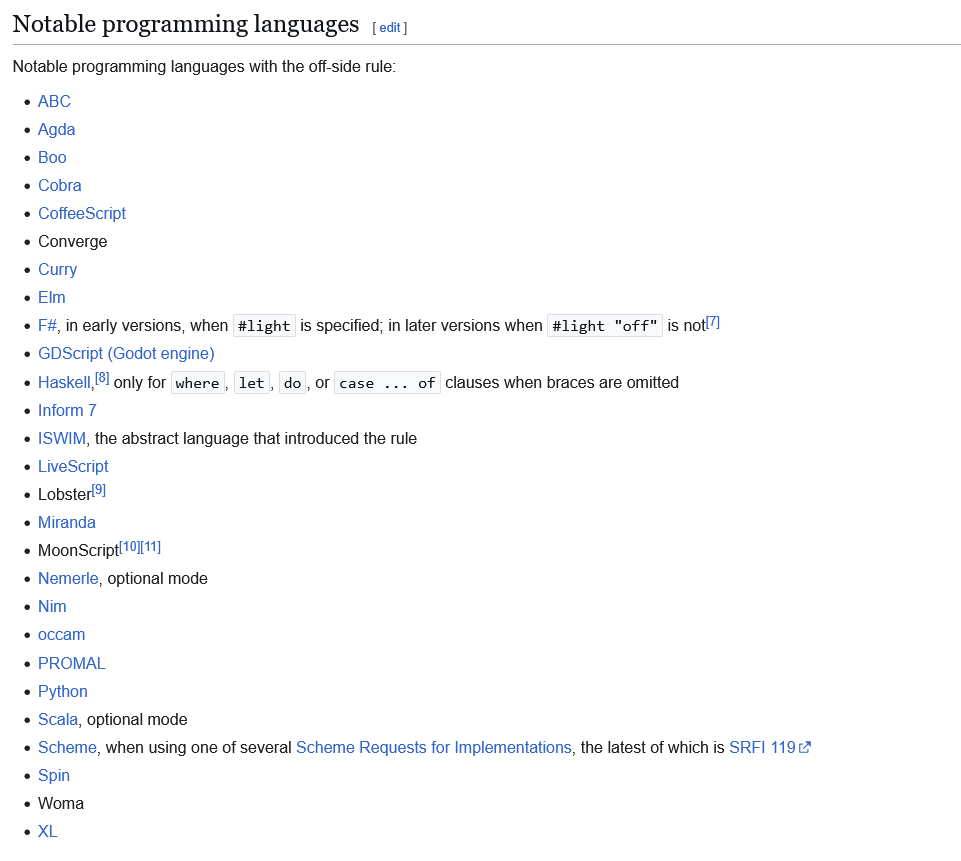Open the ABC language link
The height and width of the screenshot is (861, 961).
coord(55,101)
